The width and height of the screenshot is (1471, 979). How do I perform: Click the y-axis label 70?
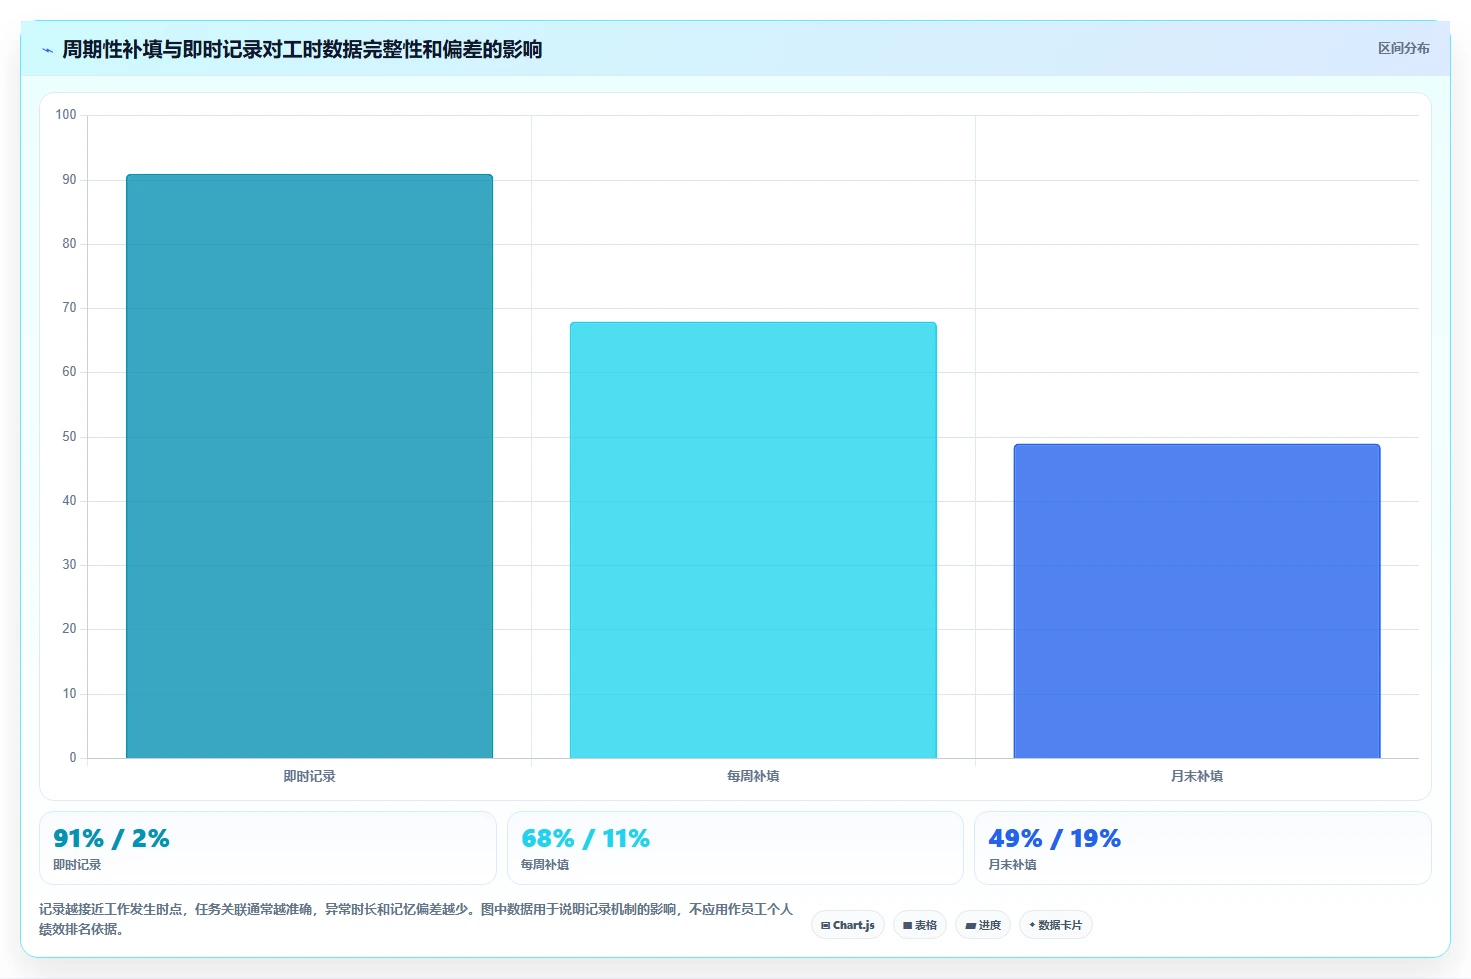click(69, 308)
